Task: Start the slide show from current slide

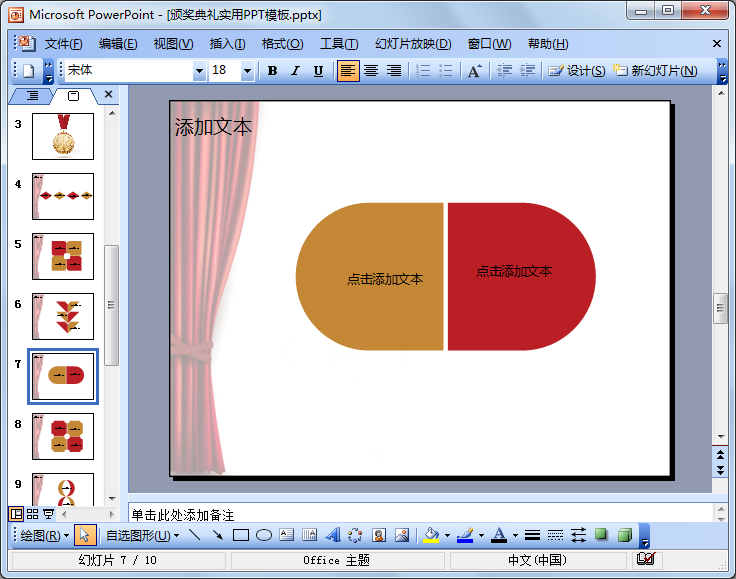Action: 48,514
